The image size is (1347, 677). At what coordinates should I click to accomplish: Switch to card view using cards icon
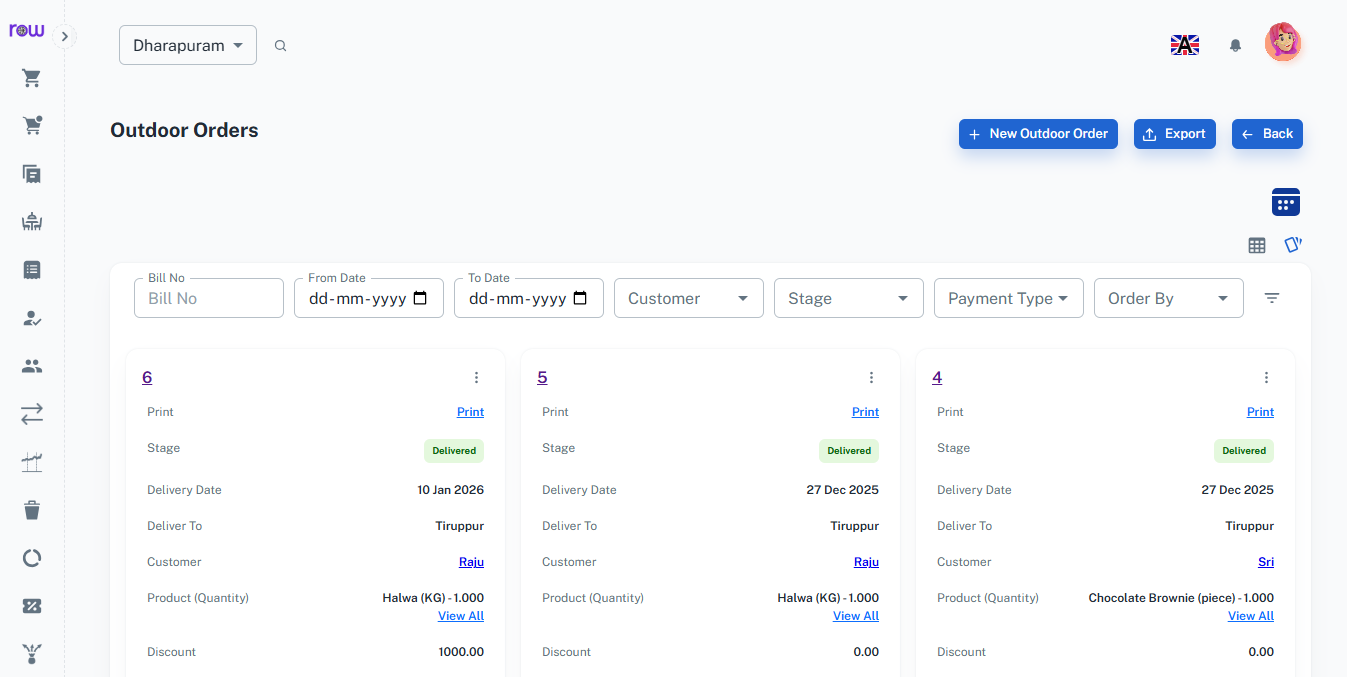pos(1292,244)
